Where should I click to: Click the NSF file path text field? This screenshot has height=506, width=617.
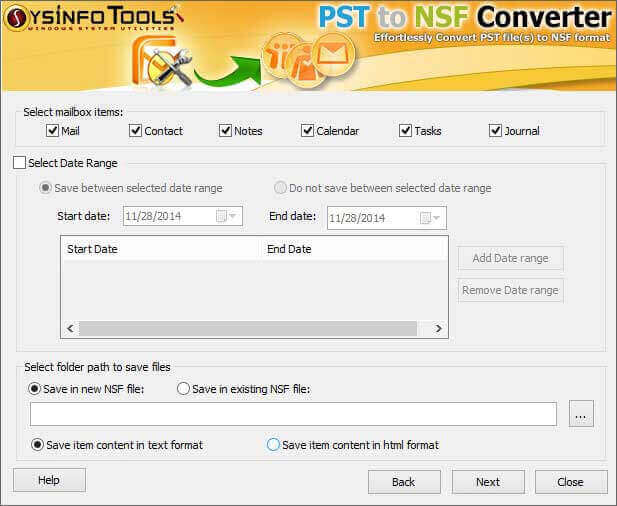tap(294, 414)
